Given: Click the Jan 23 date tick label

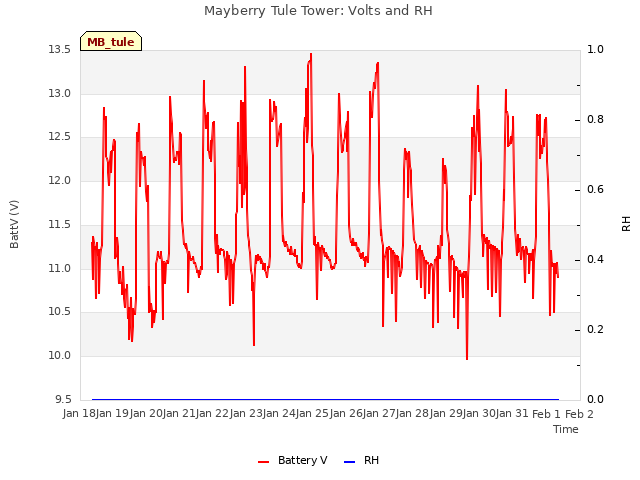Looking at the screenshot, I should (x=246, y=413).
